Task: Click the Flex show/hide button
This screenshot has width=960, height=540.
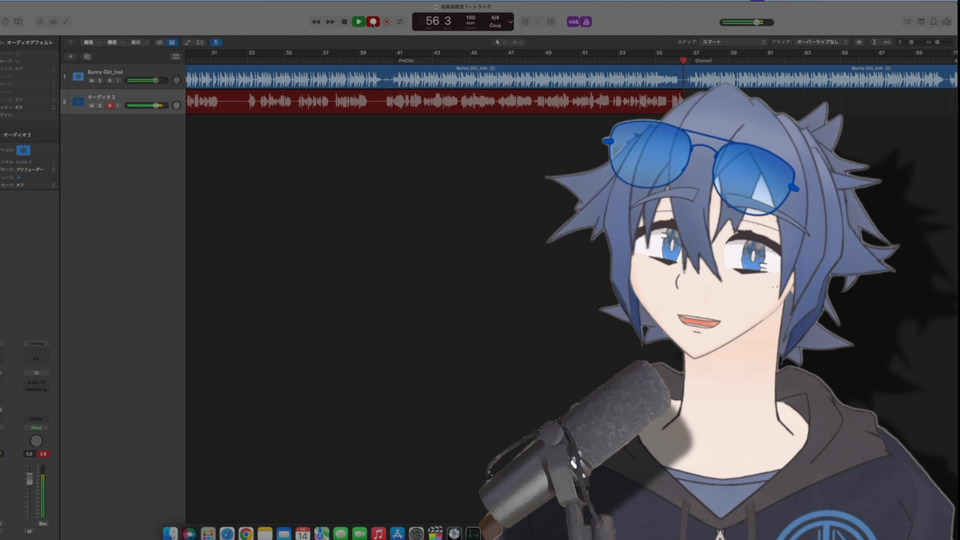Action: coord(200,42)
